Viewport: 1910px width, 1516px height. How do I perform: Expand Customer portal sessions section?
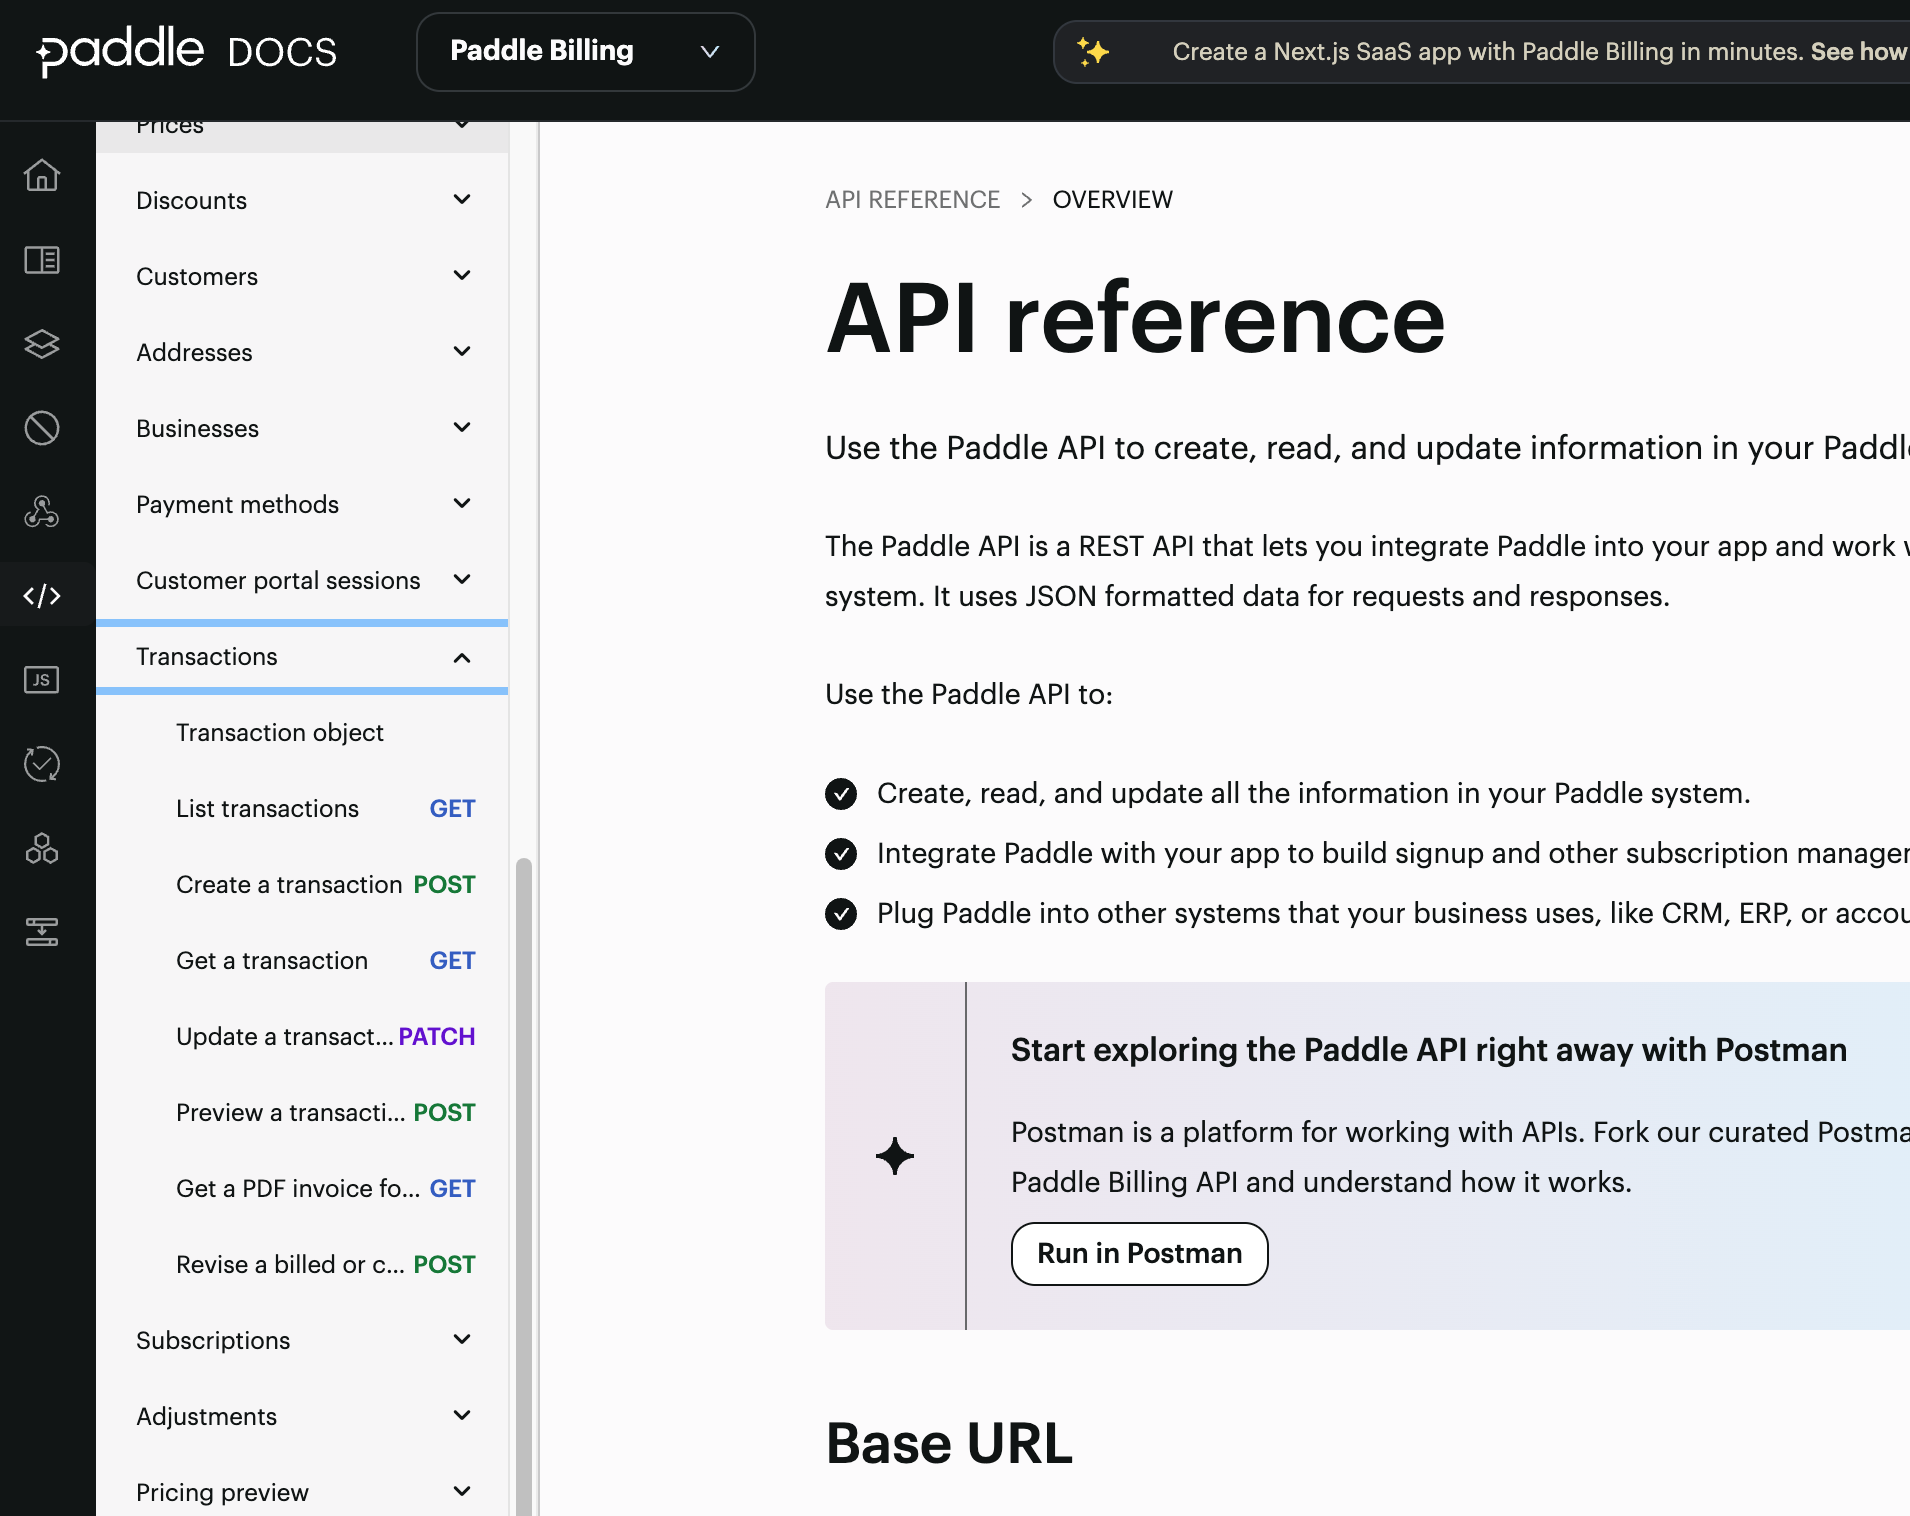pyautogui.click(x=302, y=580)
